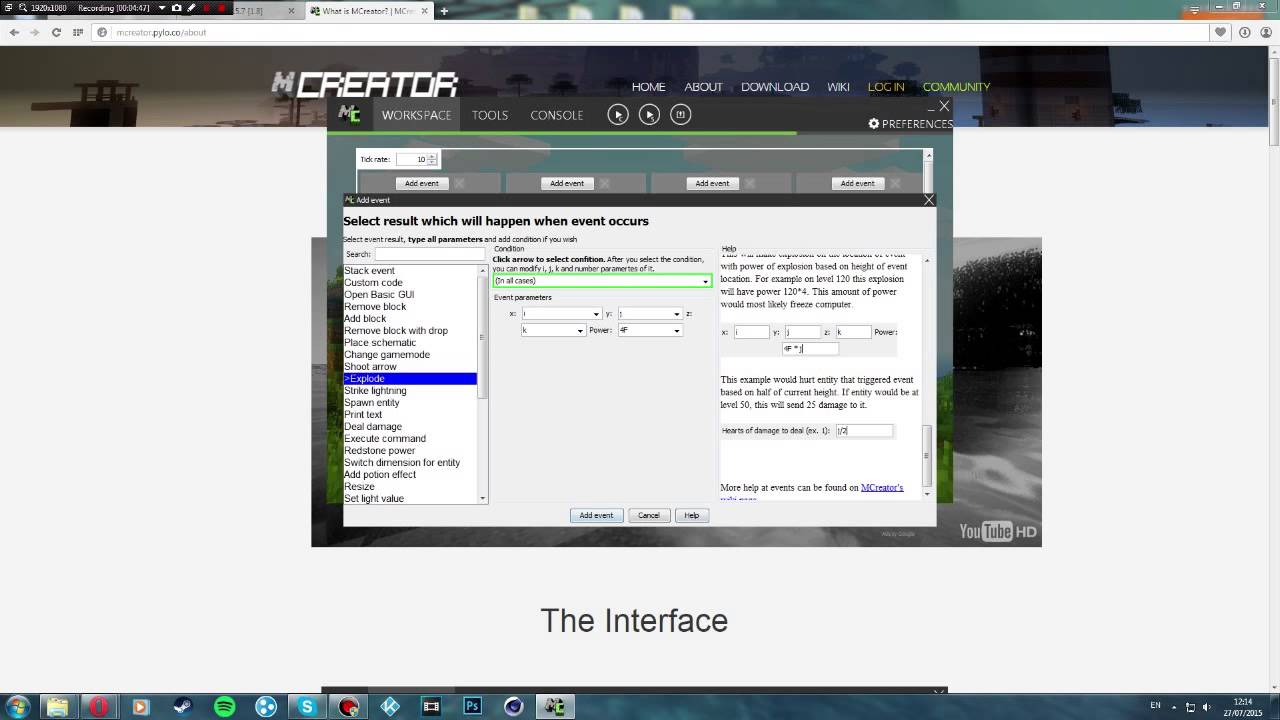Select 'Strike lightning' in event list
Viewport: 1280px width, 720px height.
point(375,391)
